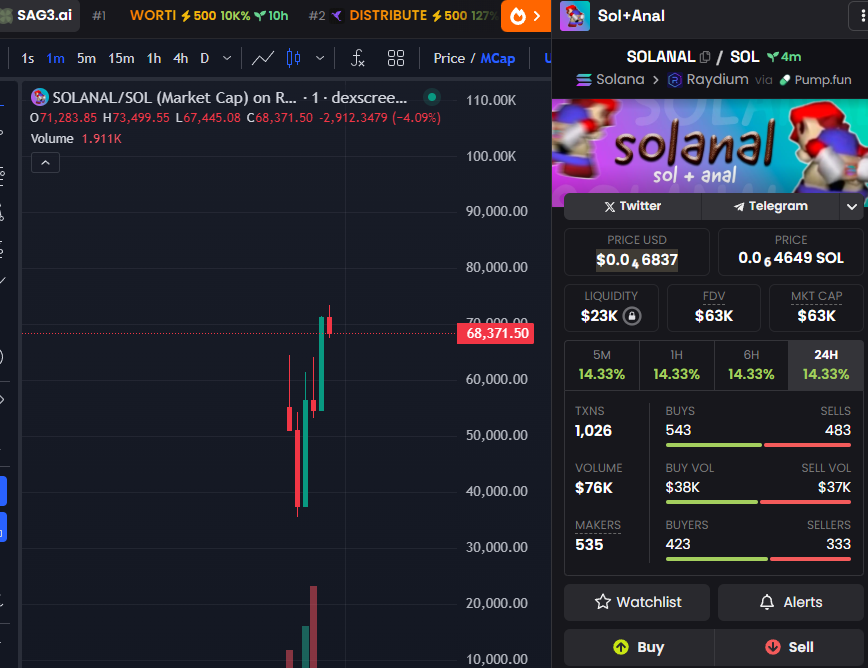Open Alerts for this token
Viewport: 868px width, 668px height.
click(x=790, y=602)
